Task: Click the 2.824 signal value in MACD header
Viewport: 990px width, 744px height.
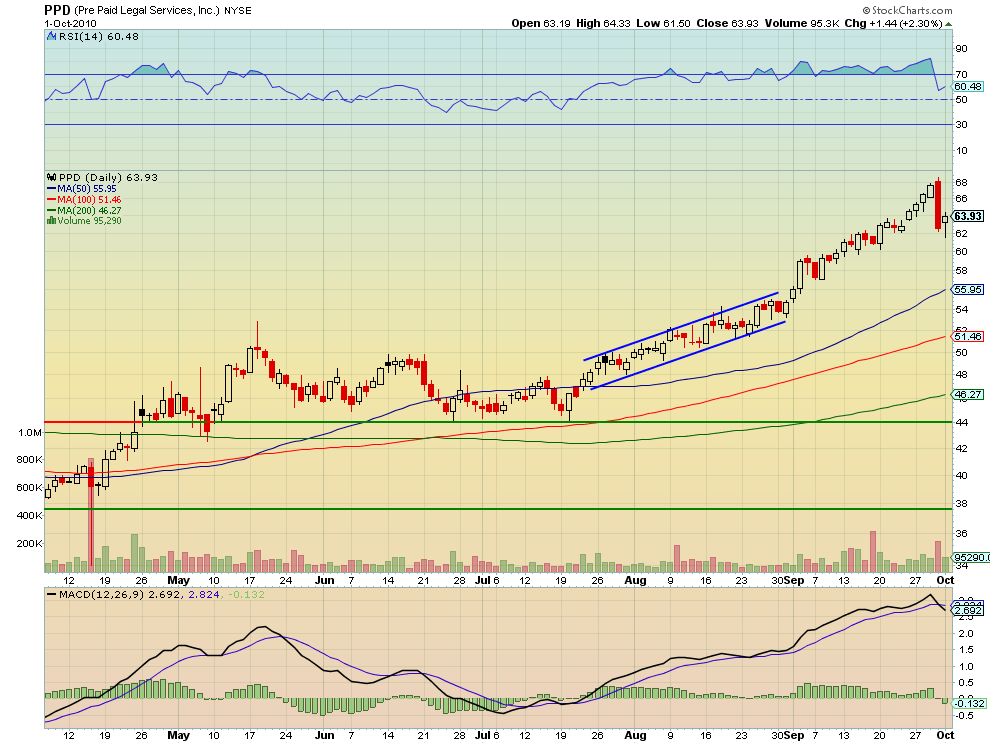Action: click(x=202, y=594)
